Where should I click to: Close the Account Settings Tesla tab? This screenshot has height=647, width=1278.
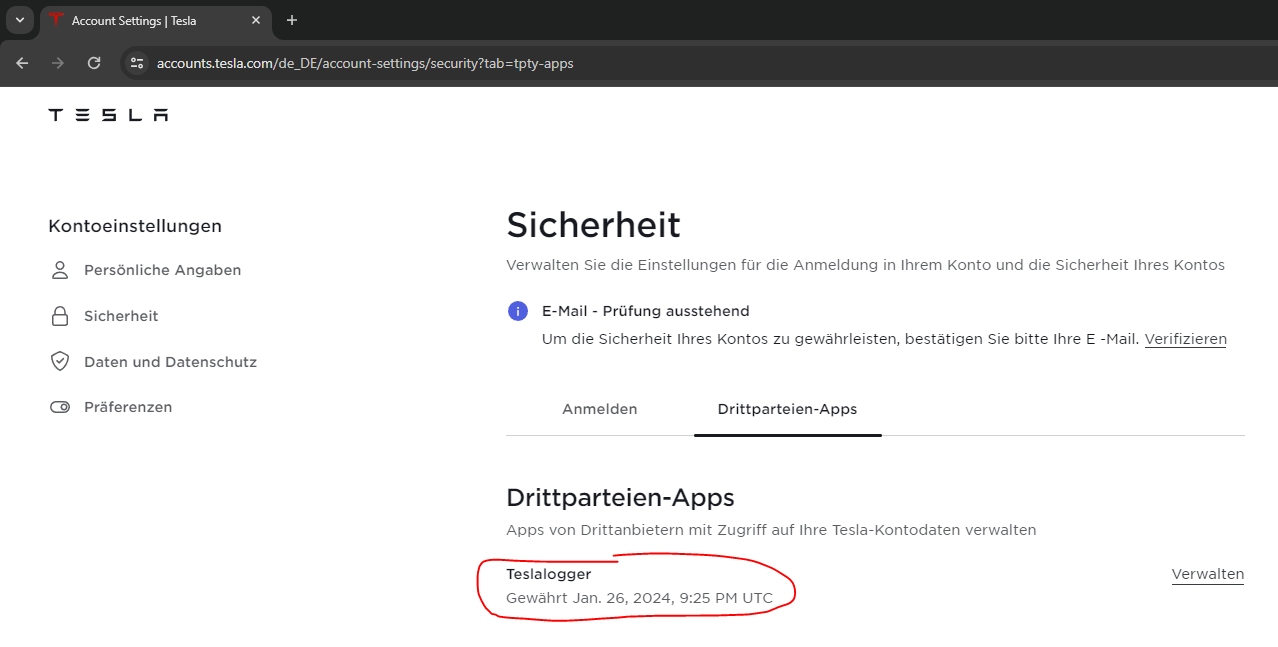pos(256,20)
